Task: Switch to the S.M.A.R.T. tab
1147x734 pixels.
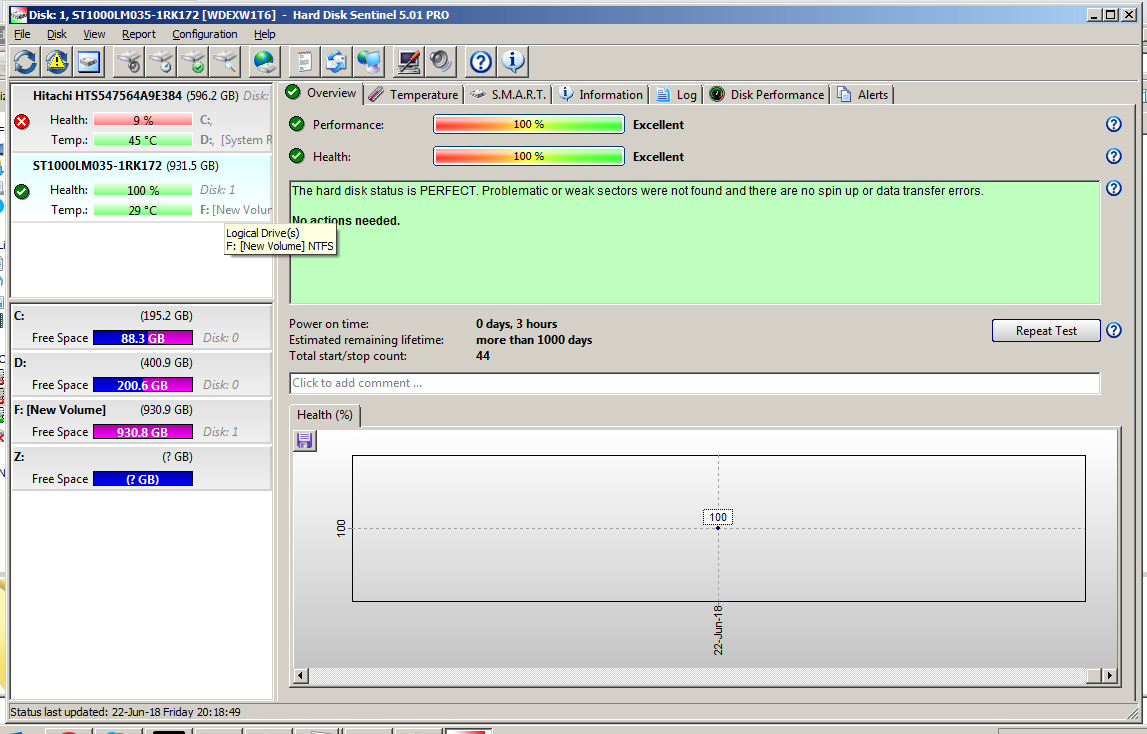Action: (508, 95)
